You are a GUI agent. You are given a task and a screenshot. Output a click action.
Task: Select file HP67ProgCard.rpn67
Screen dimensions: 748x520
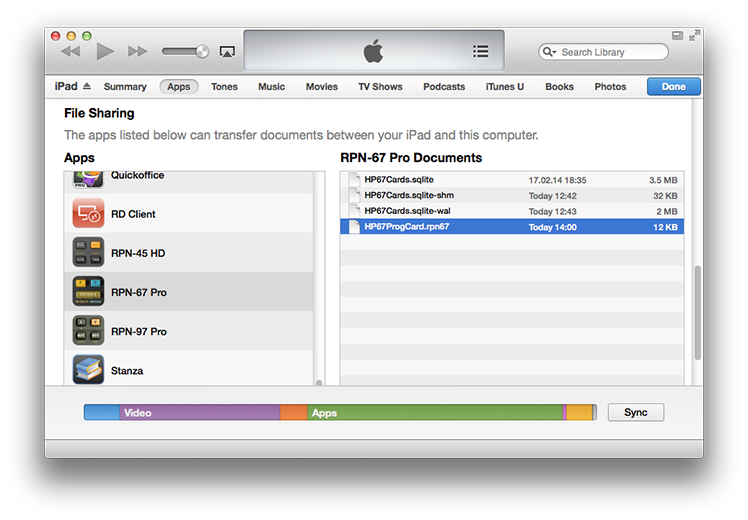(x=512, y=227)
